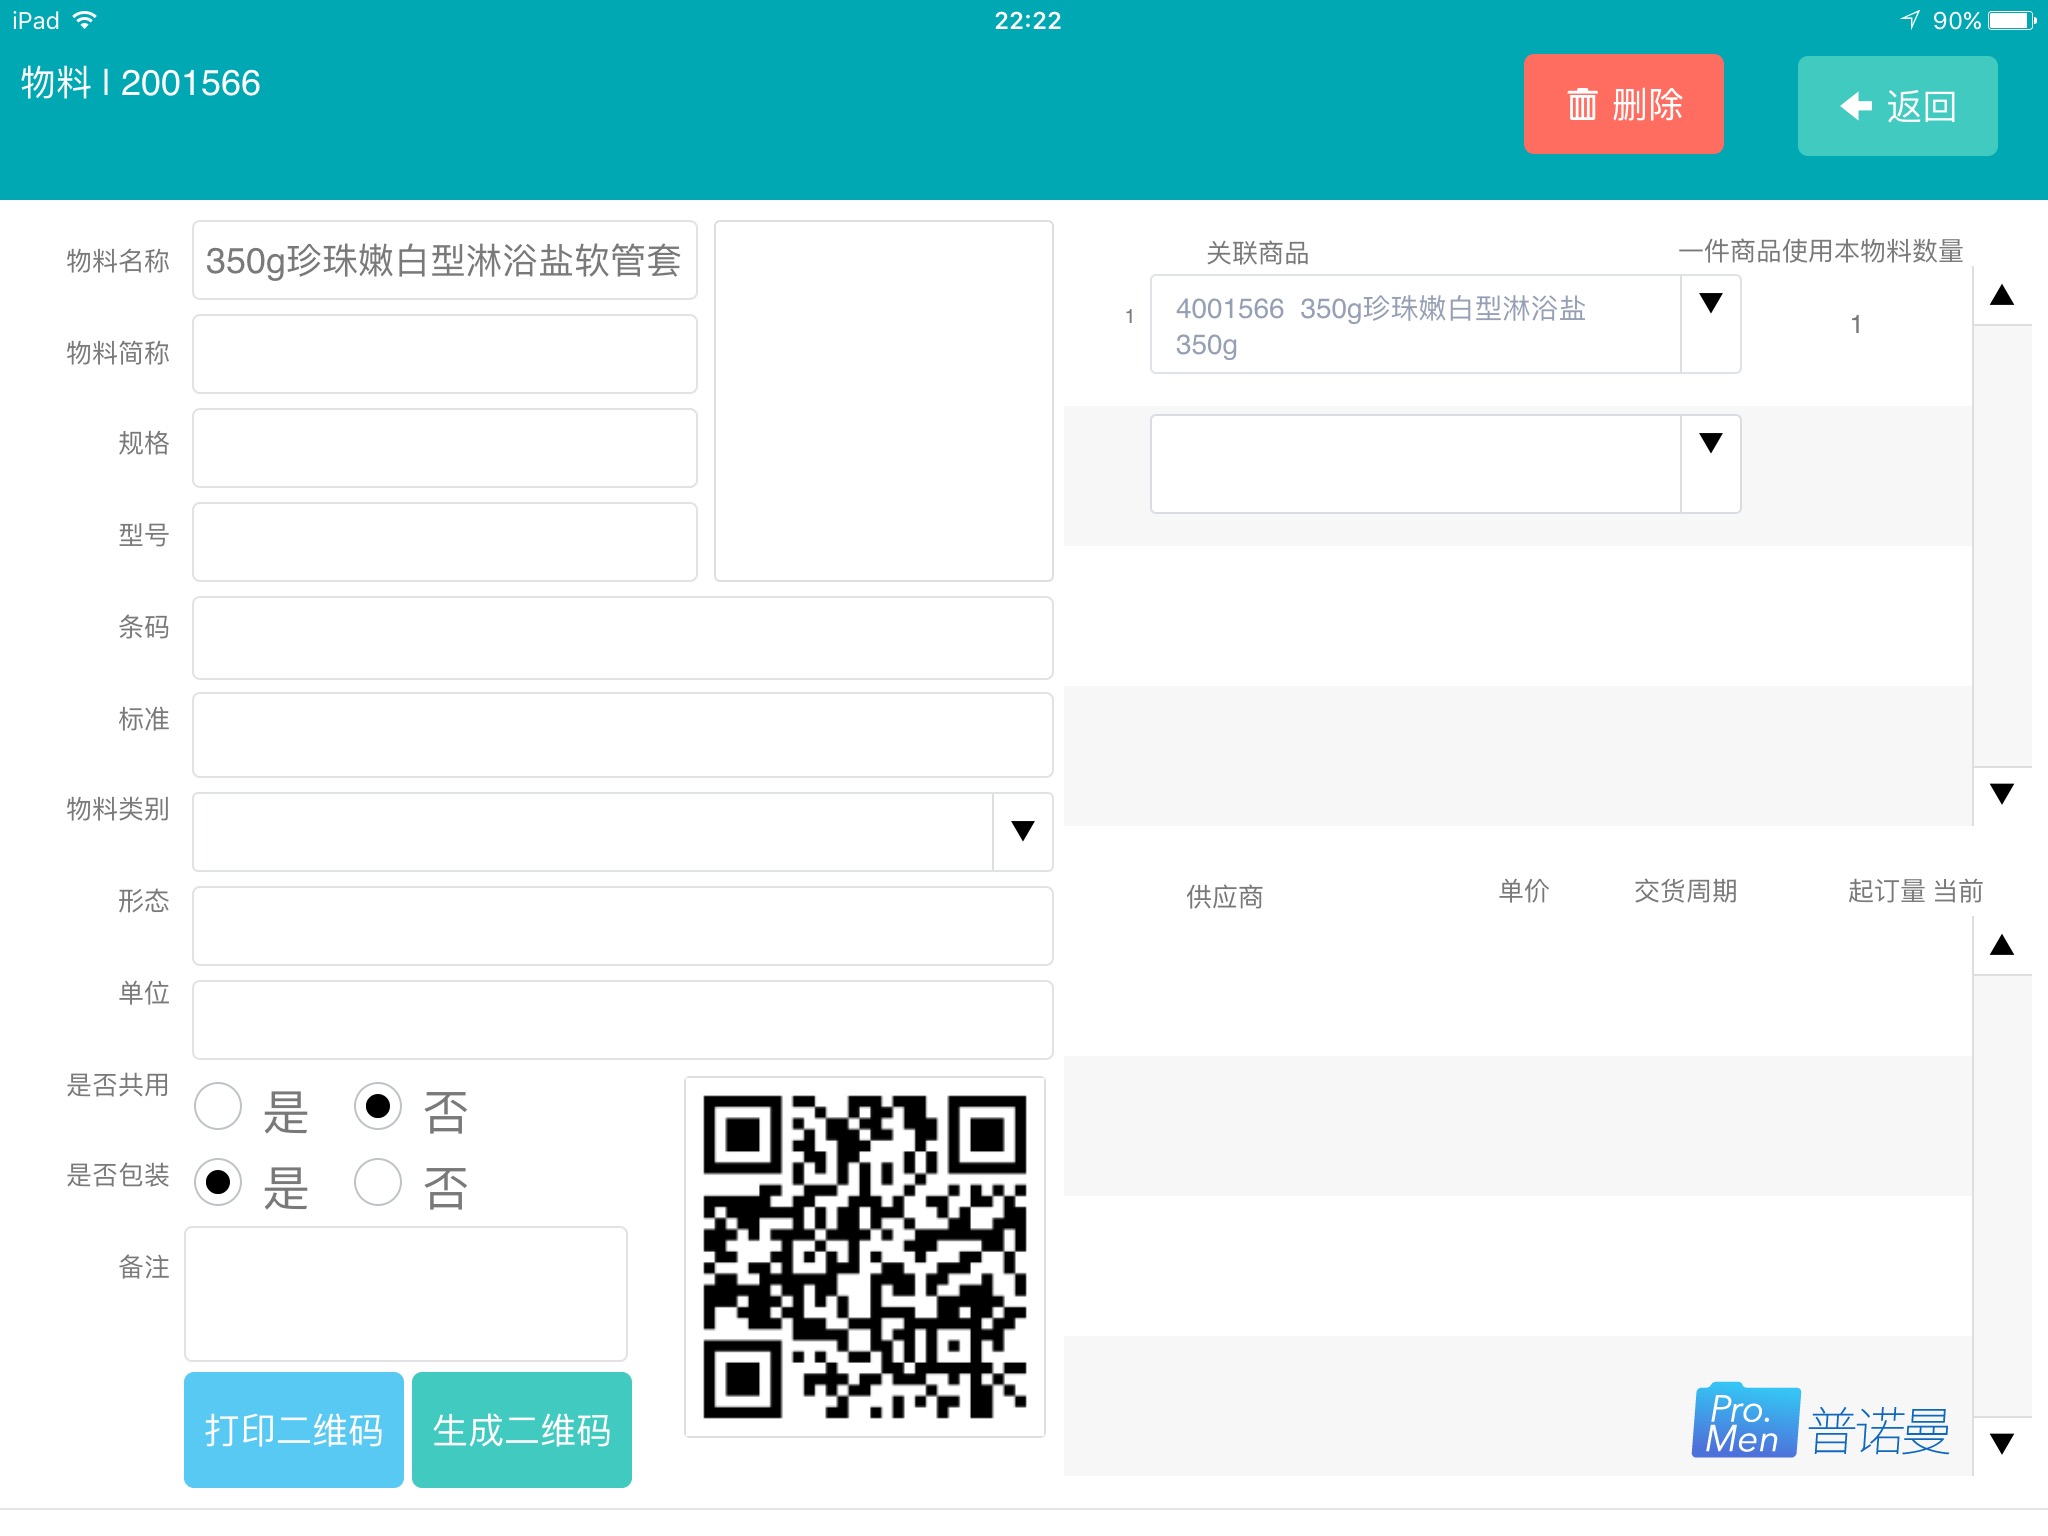Click the 22:22 clock in status bar
This screenshot has height=1536, width=2048.
[1027, 21]
